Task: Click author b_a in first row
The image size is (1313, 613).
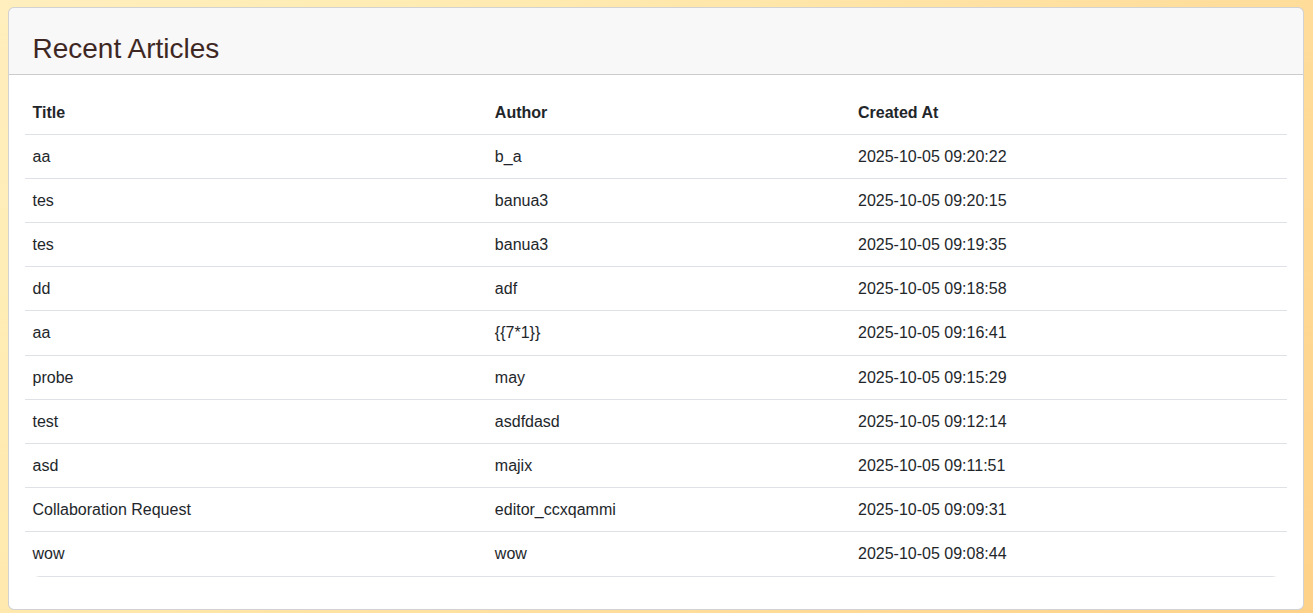Action: [508, 157]
